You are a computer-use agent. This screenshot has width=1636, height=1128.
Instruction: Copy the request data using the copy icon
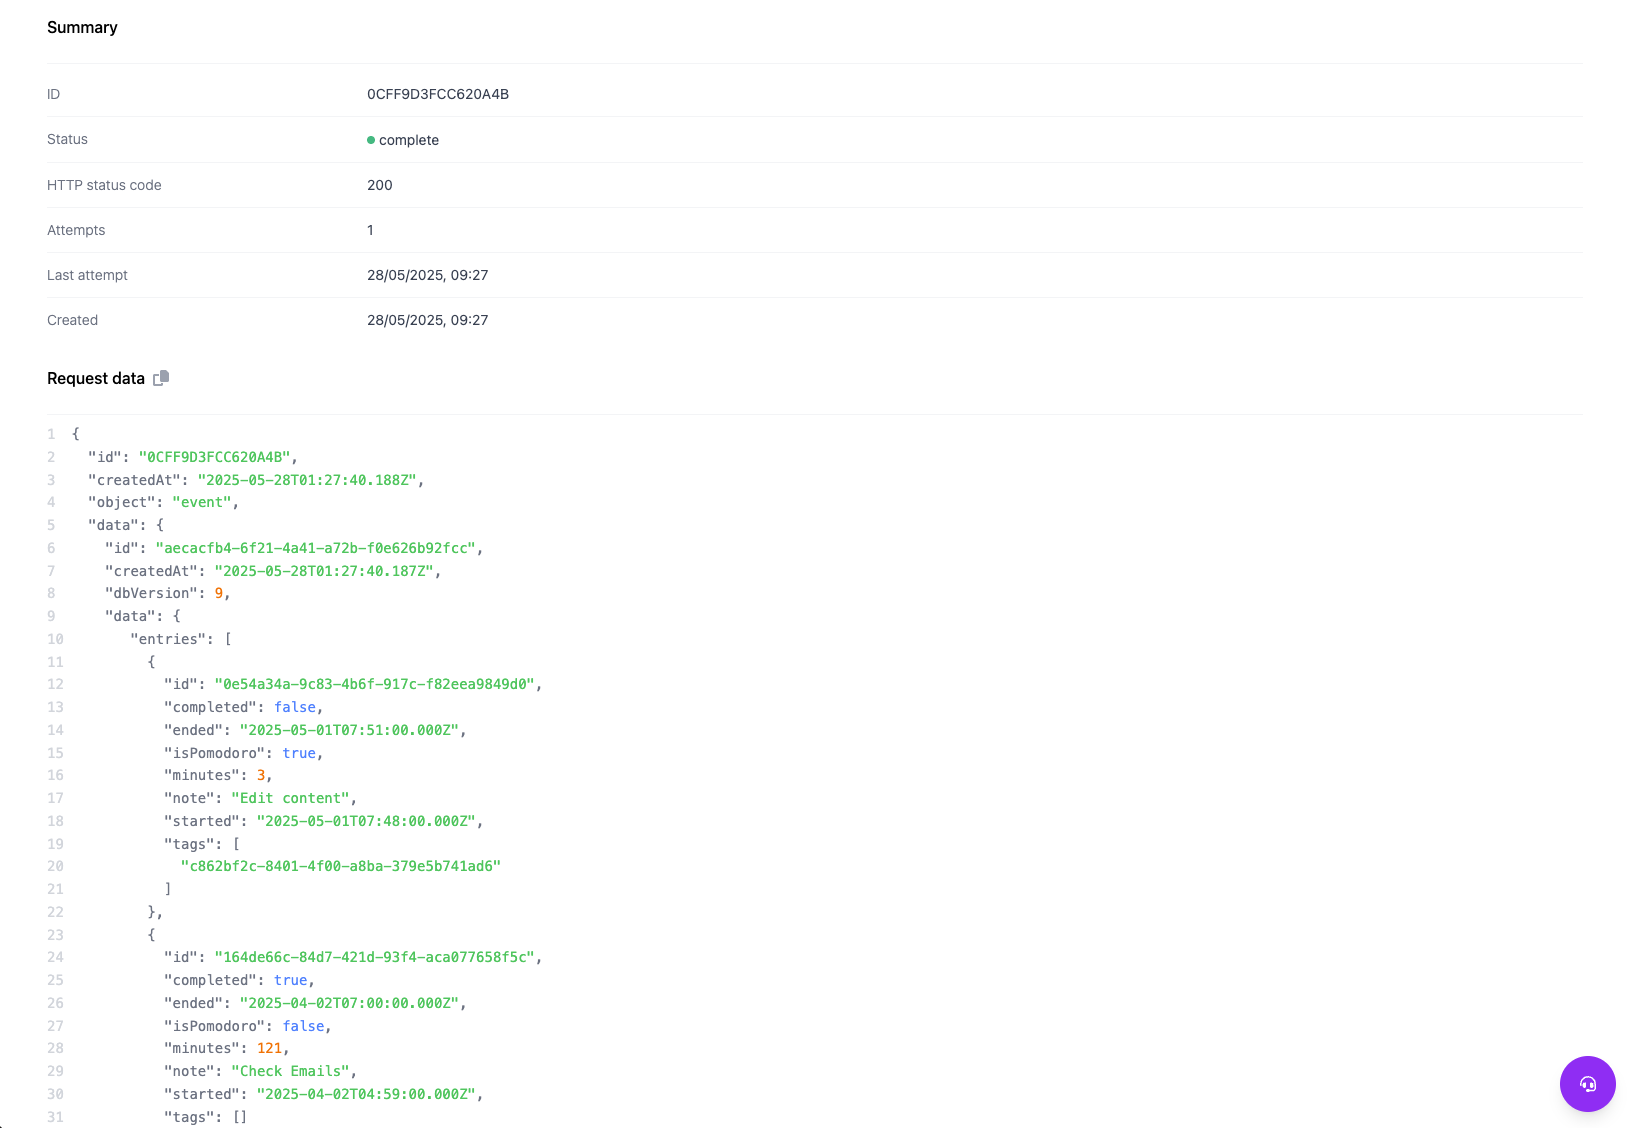tap(161, 378)
